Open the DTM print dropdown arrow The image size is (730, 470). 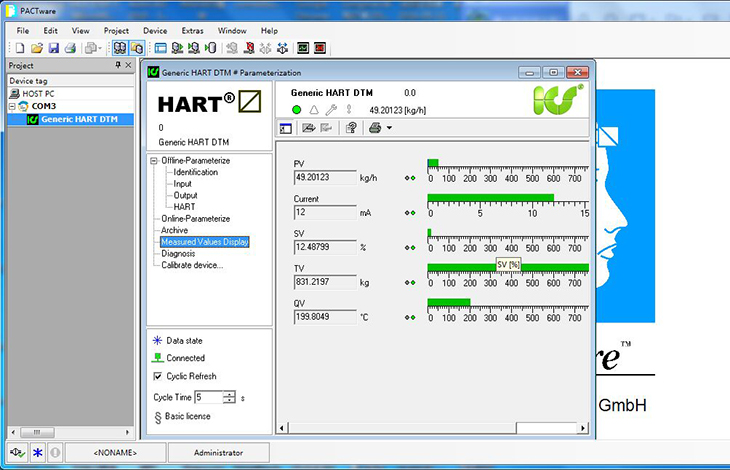[x=389, y=128]
